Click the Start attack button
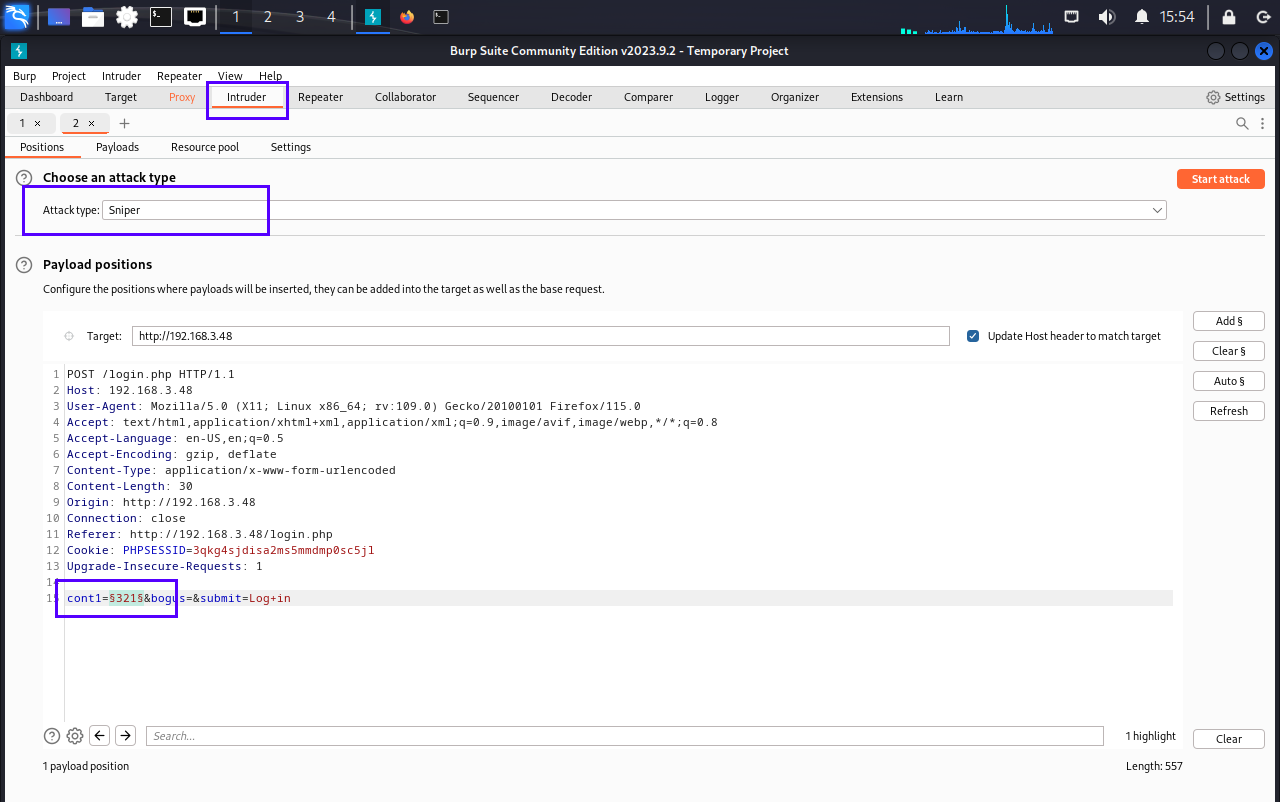 tap(1221, 179)
